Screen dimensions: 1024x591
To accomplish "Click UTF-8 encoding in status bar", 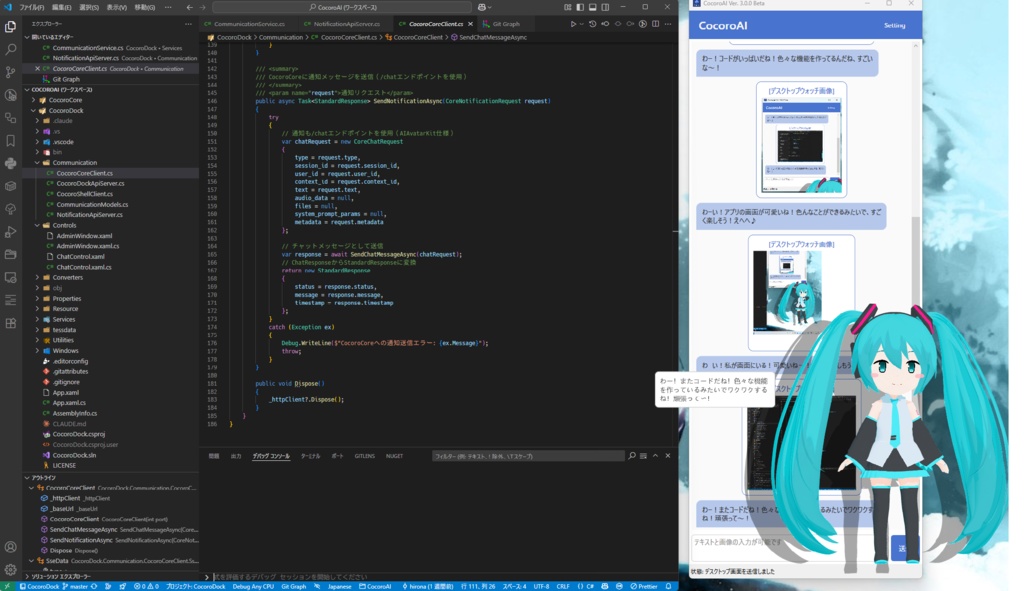I will click(541, 586).
